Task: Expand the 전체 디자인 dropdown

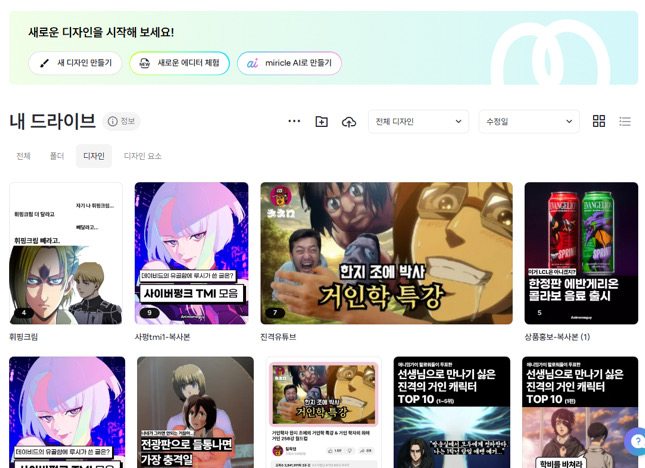Action: [x=418, y=121]
